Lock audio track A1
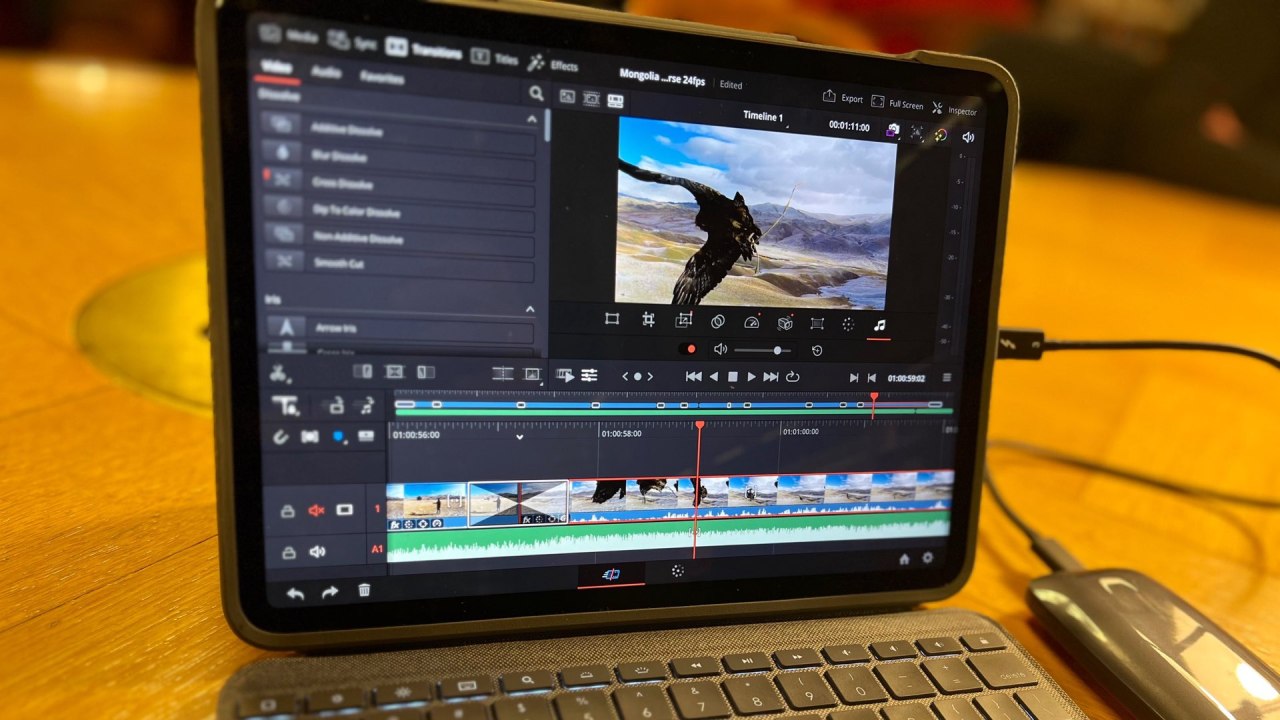The width and height of the screenshot is (1280, 720). pos(289,552)
